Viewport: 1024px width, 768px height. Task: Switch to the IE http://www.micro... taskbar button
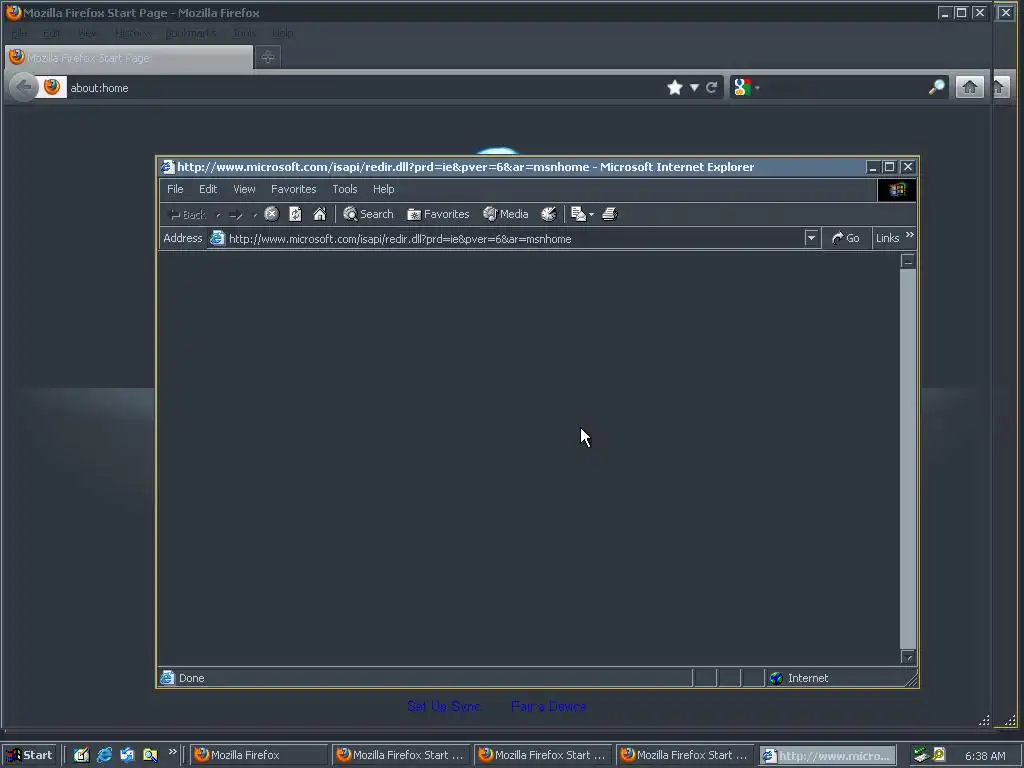click(827, 756)
